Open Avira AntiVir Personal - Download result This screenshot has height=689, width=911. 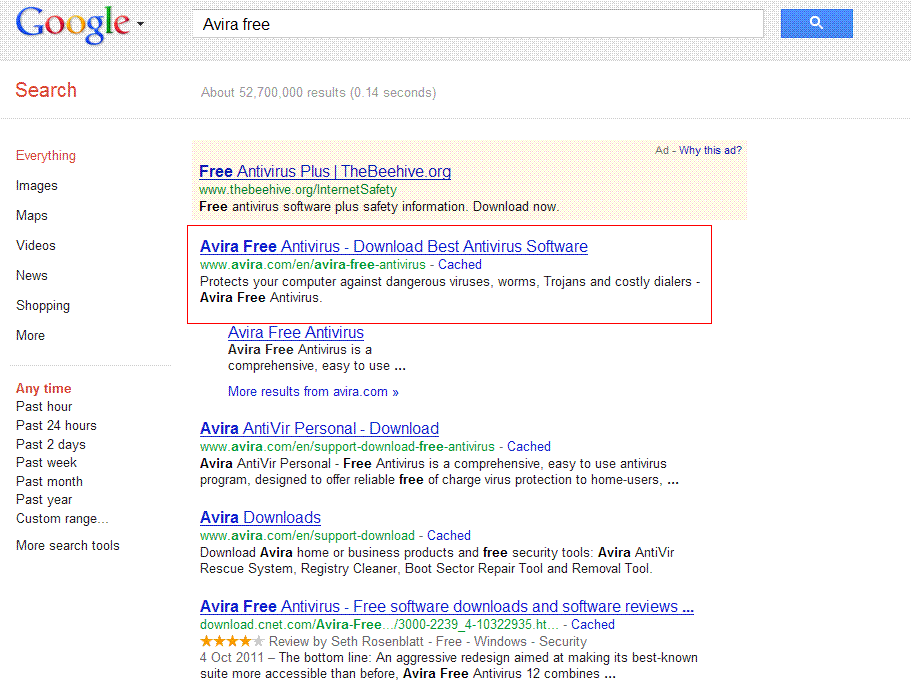319,428
